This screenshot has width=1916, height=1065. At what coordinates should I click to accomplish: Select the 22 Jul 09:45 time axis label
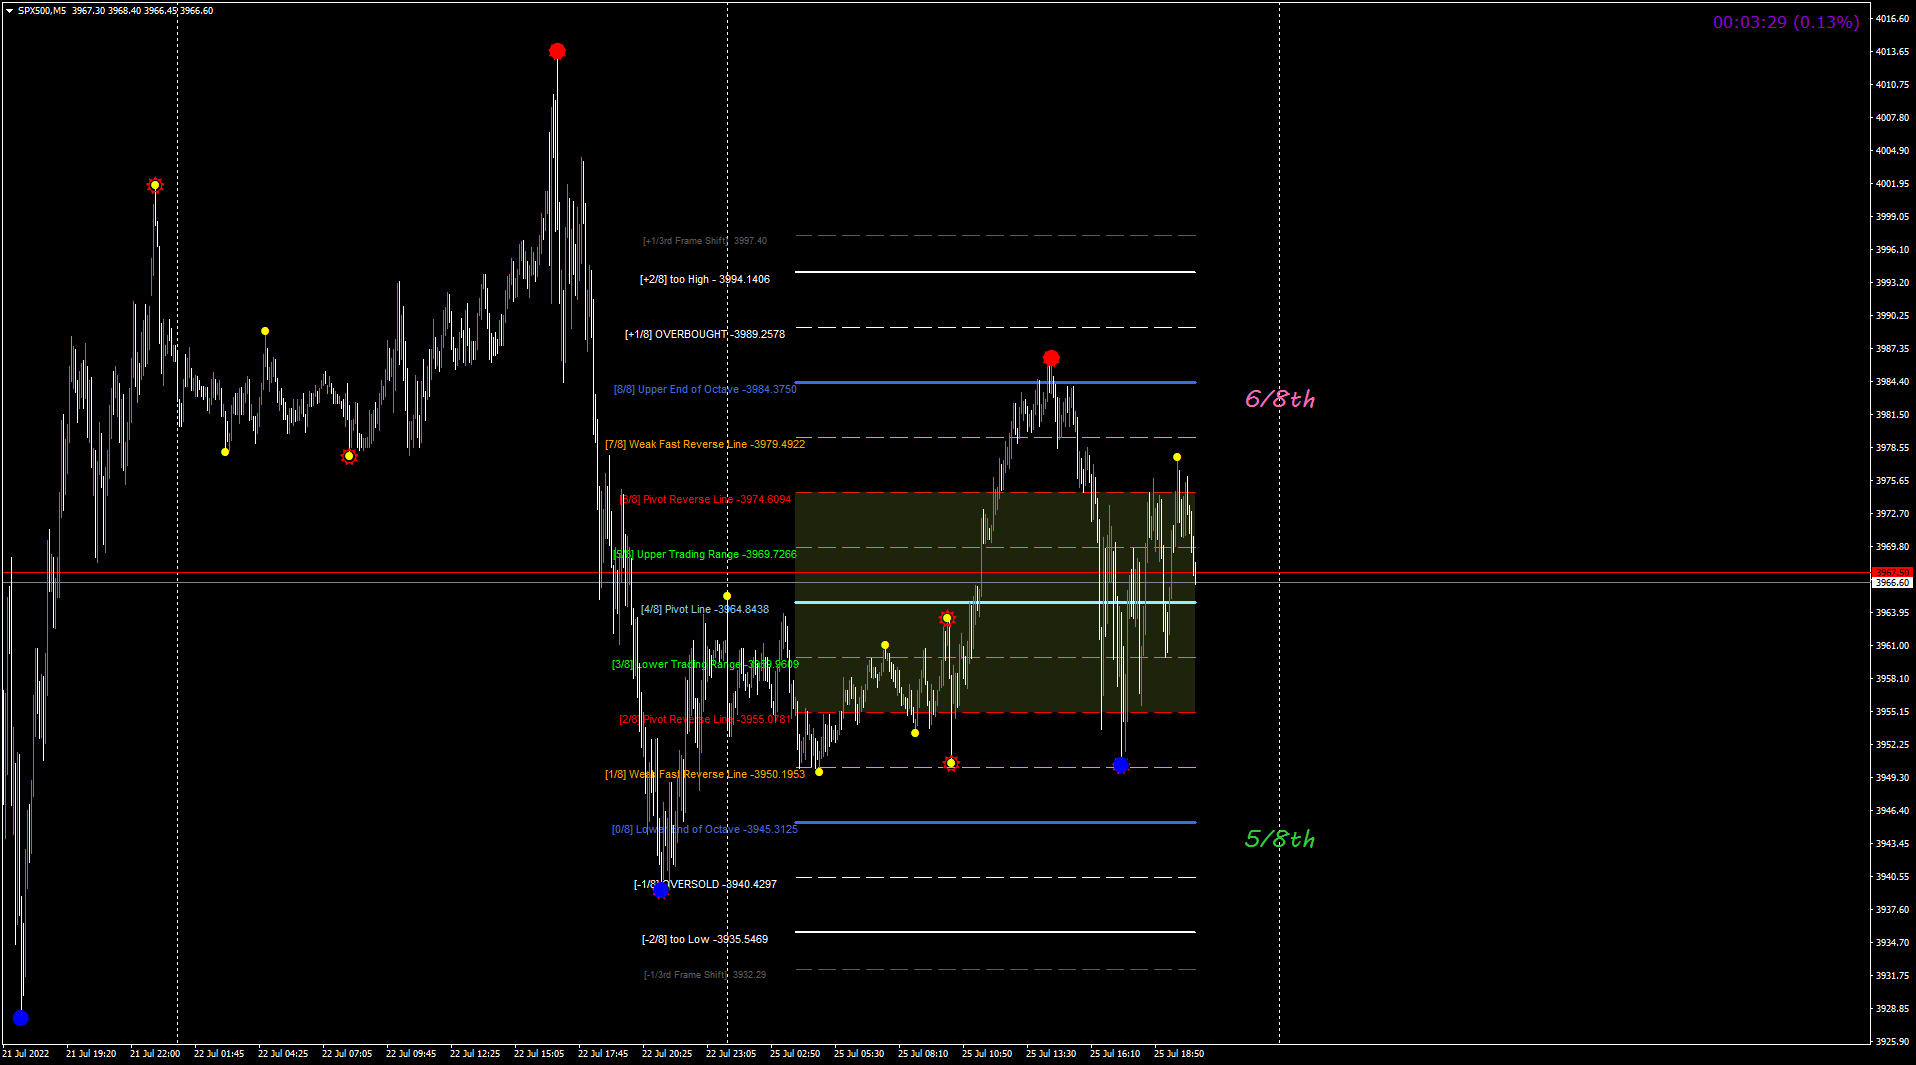pos(411,1054)
